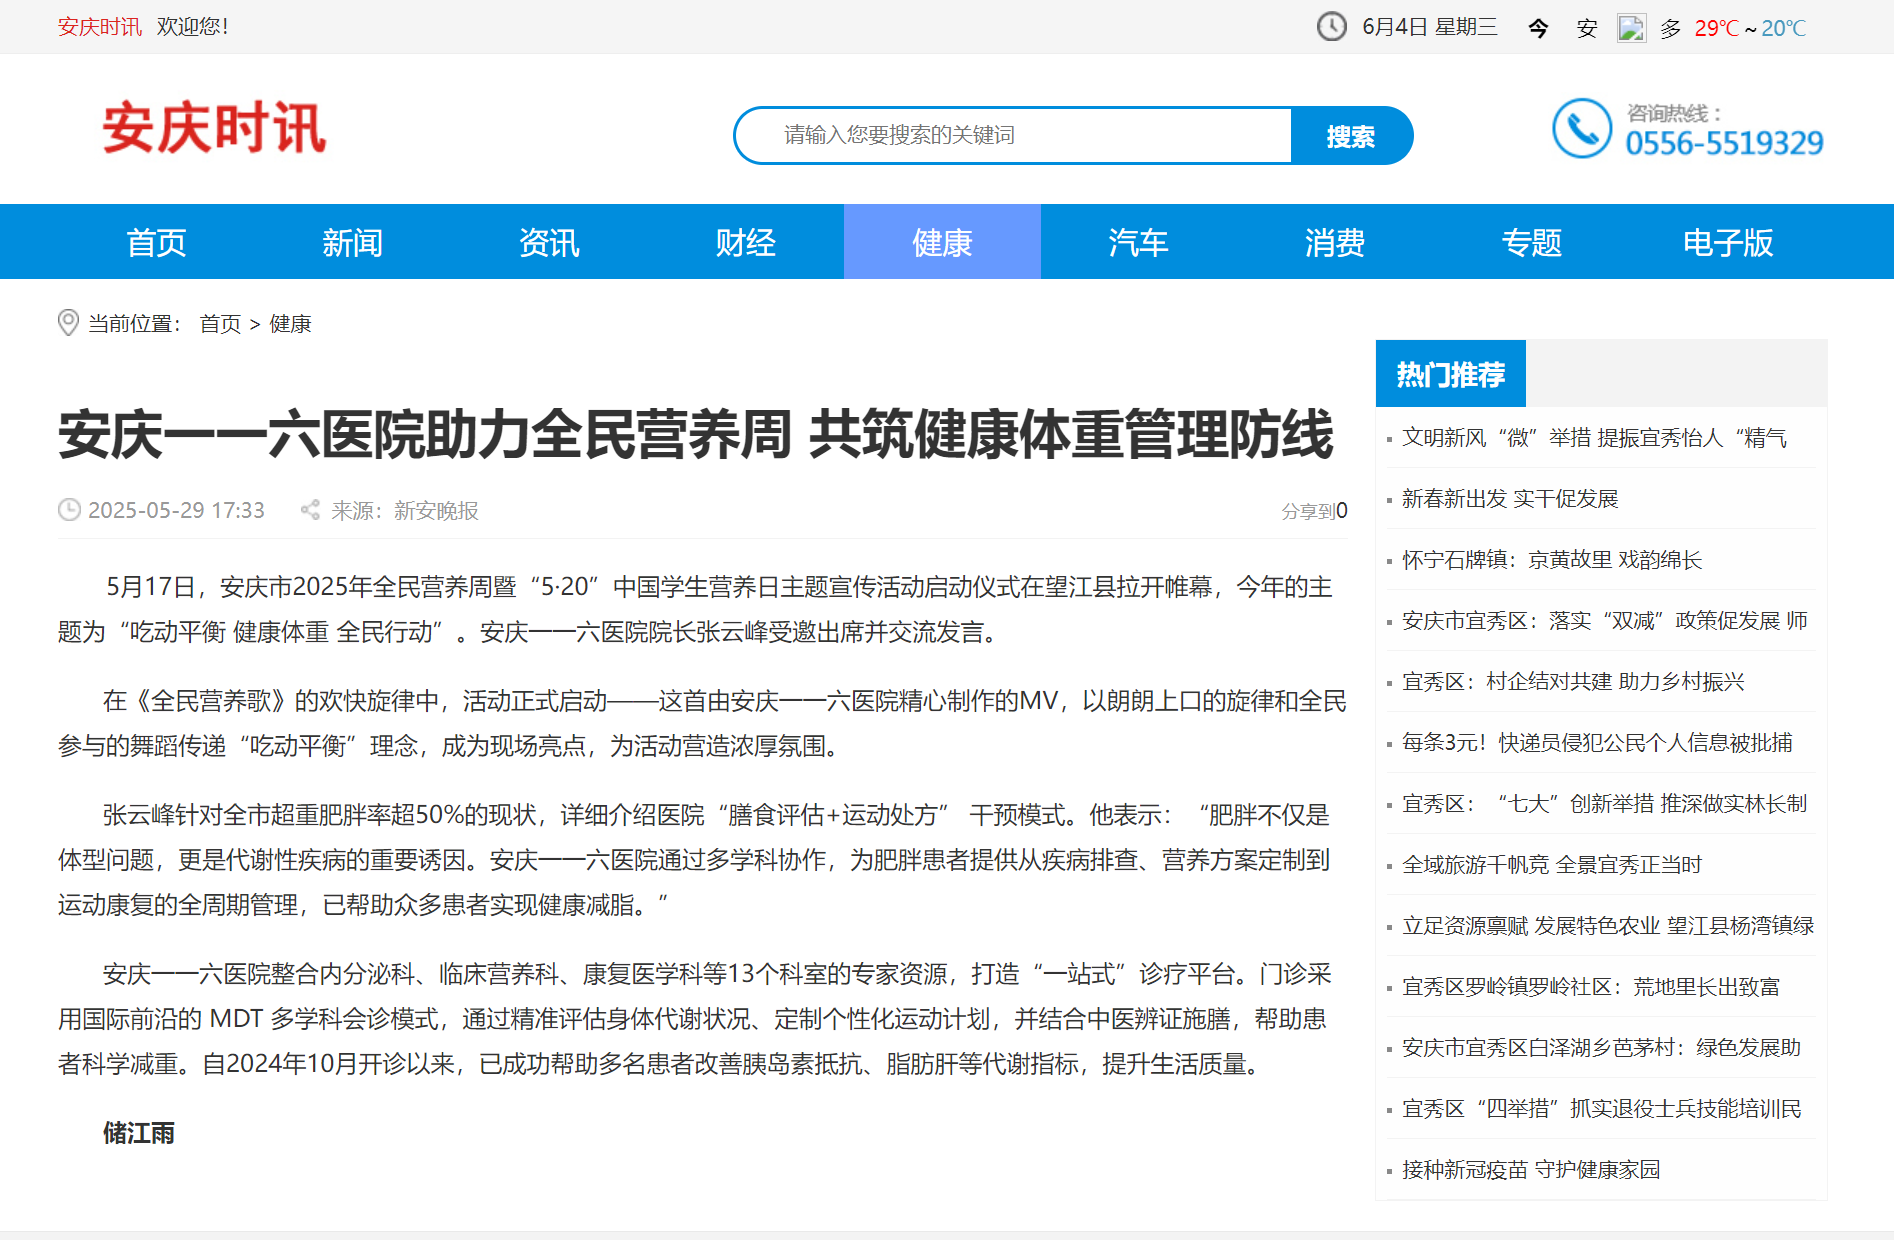Switch to the 新闻 navigation tab

[x=351, y=241]
